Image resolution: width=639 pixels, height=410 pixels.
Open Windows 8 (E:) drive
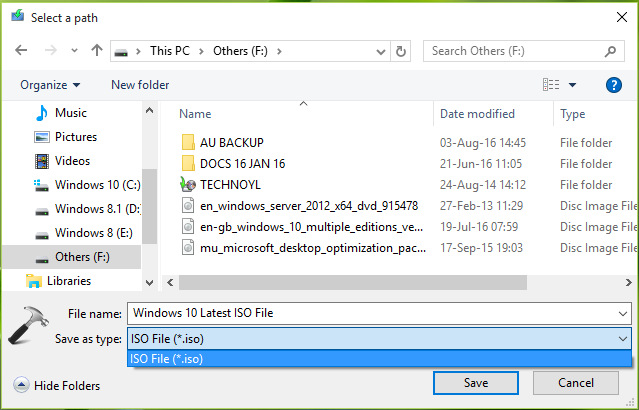94,233
